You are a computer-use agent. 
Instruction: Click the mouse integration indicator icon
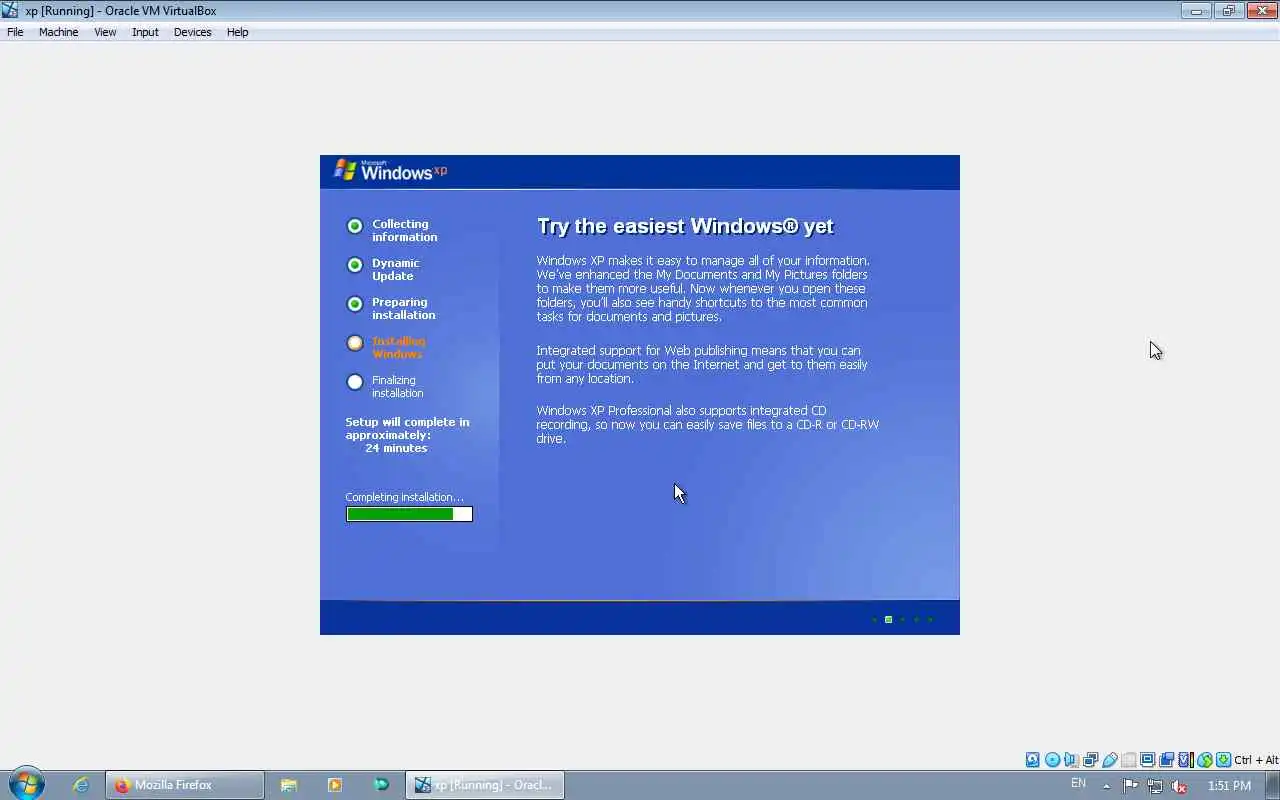(1205, 760)
